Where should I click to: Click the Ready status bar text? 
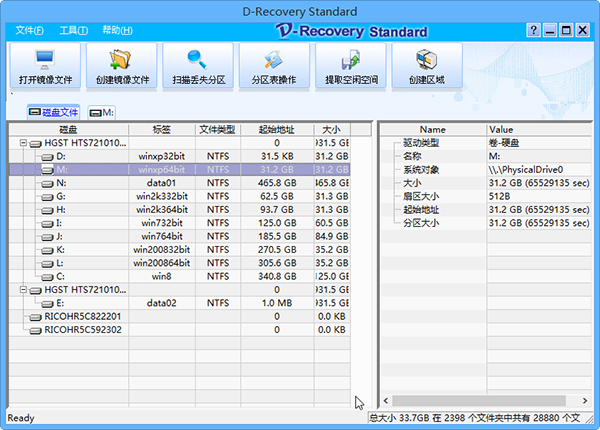click(21, 418)
